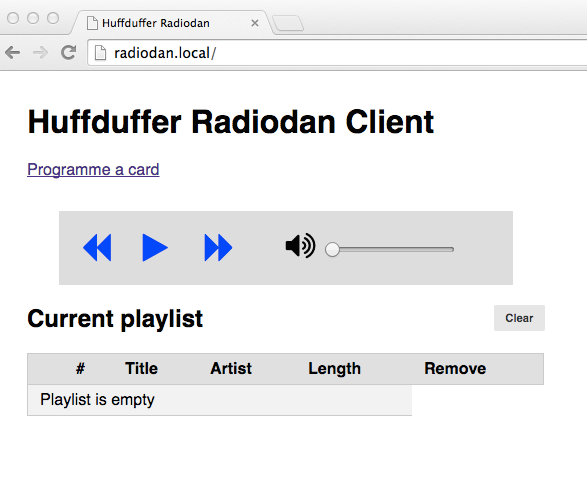This screenshot has width=587, height=495.
Task: Close the Huffduffer Radiodan tab
Action: [255, 23]
